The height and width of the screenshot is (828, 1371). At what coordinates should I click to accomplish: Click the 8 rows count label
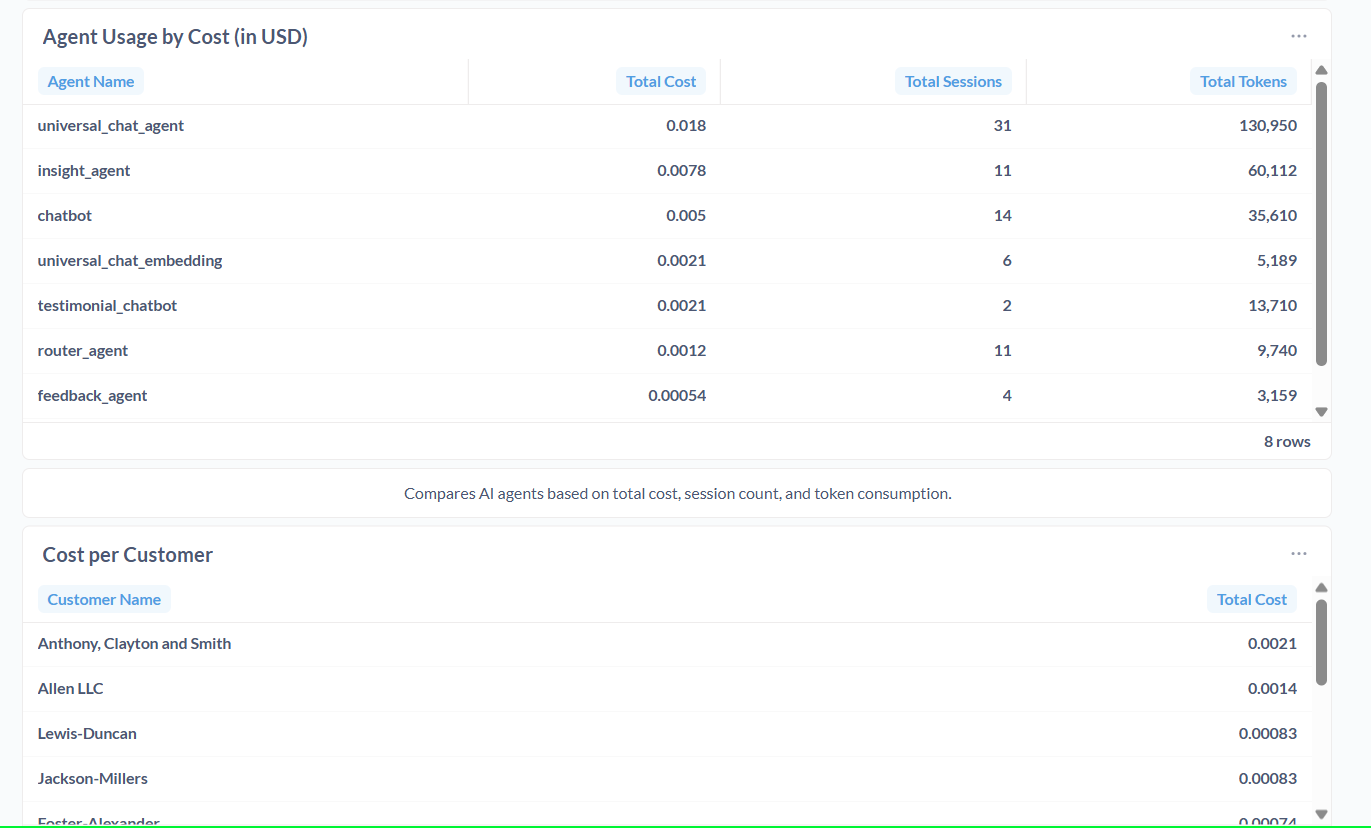pyautogui.click(x=1287, y=442)
